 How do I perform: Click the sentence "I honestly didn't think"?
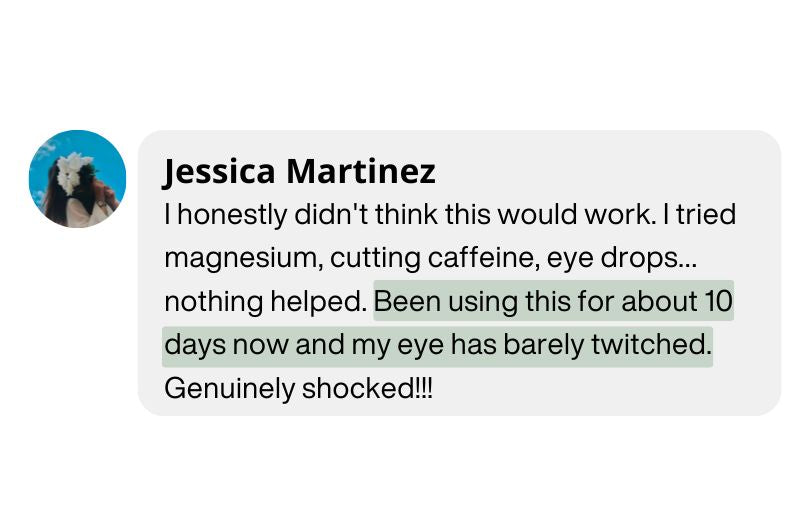point(302,214)
